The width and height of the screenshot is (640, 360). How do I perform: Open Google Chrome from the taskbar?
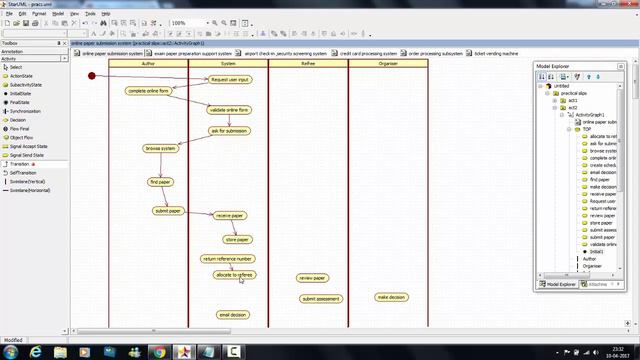159,352
